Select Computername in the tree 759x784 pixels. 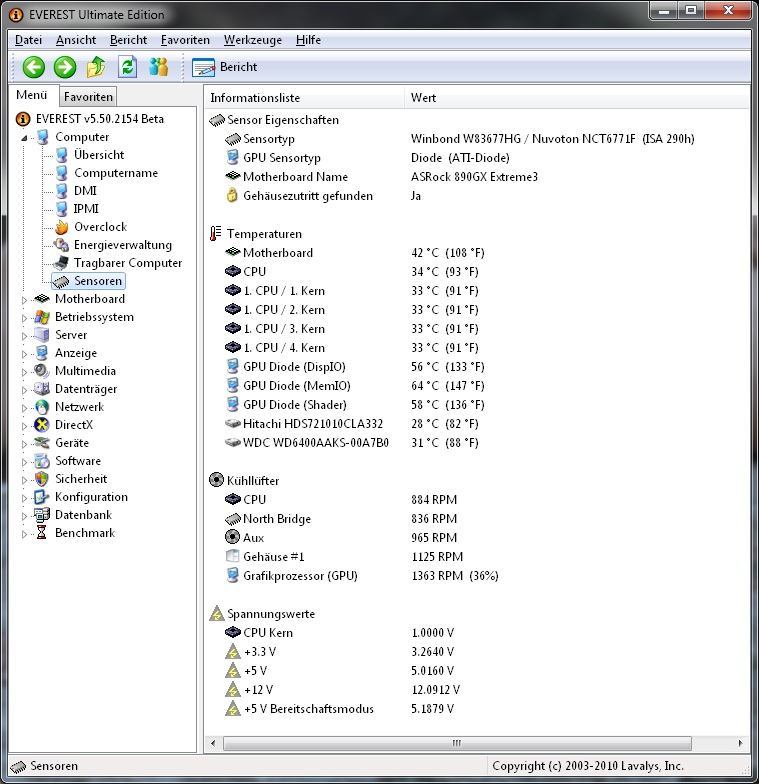(x=116, y=173)
